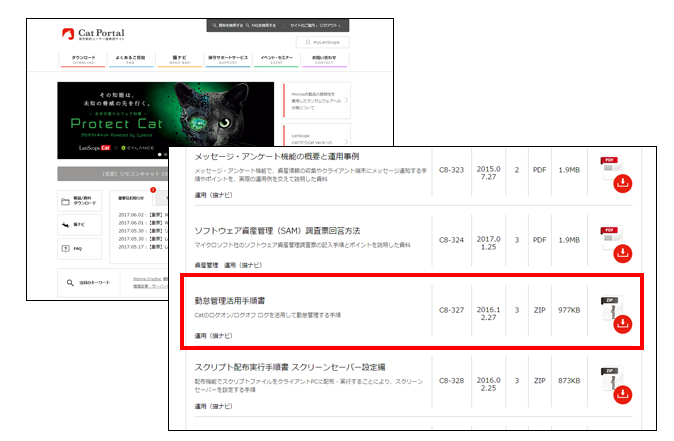Open the 2017.05.17 news entry
The height and width of the screenshot is (441, 674).
(143, 247)
